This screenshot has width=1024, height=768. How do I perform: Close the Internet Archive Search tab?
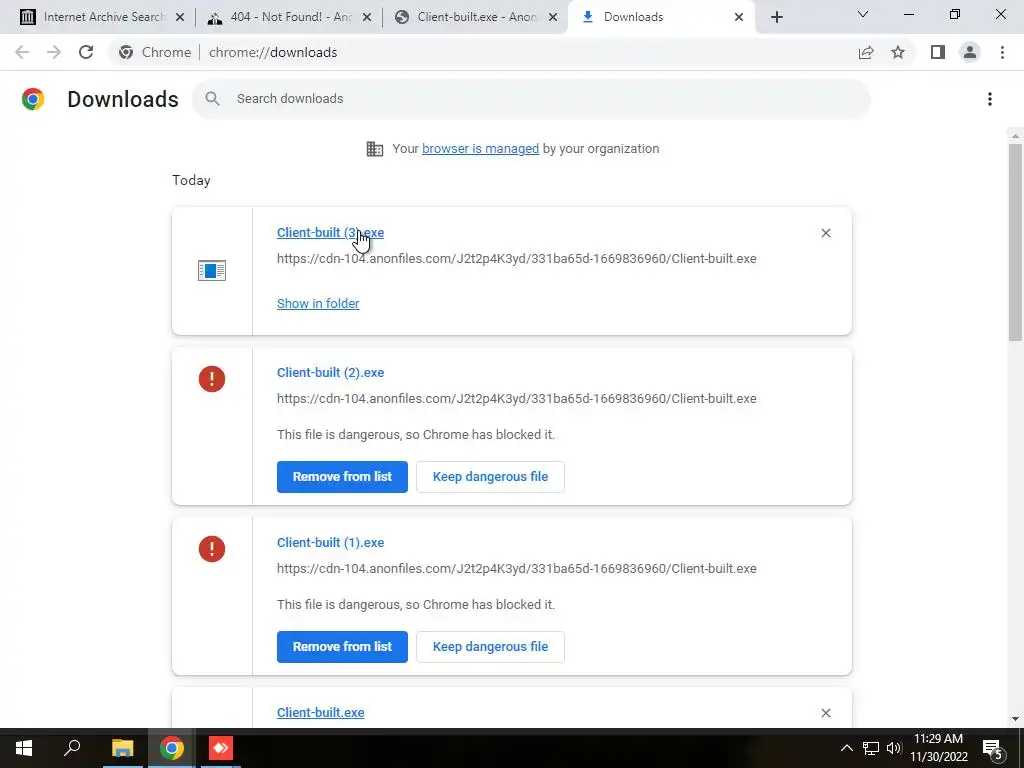(180, 17)
